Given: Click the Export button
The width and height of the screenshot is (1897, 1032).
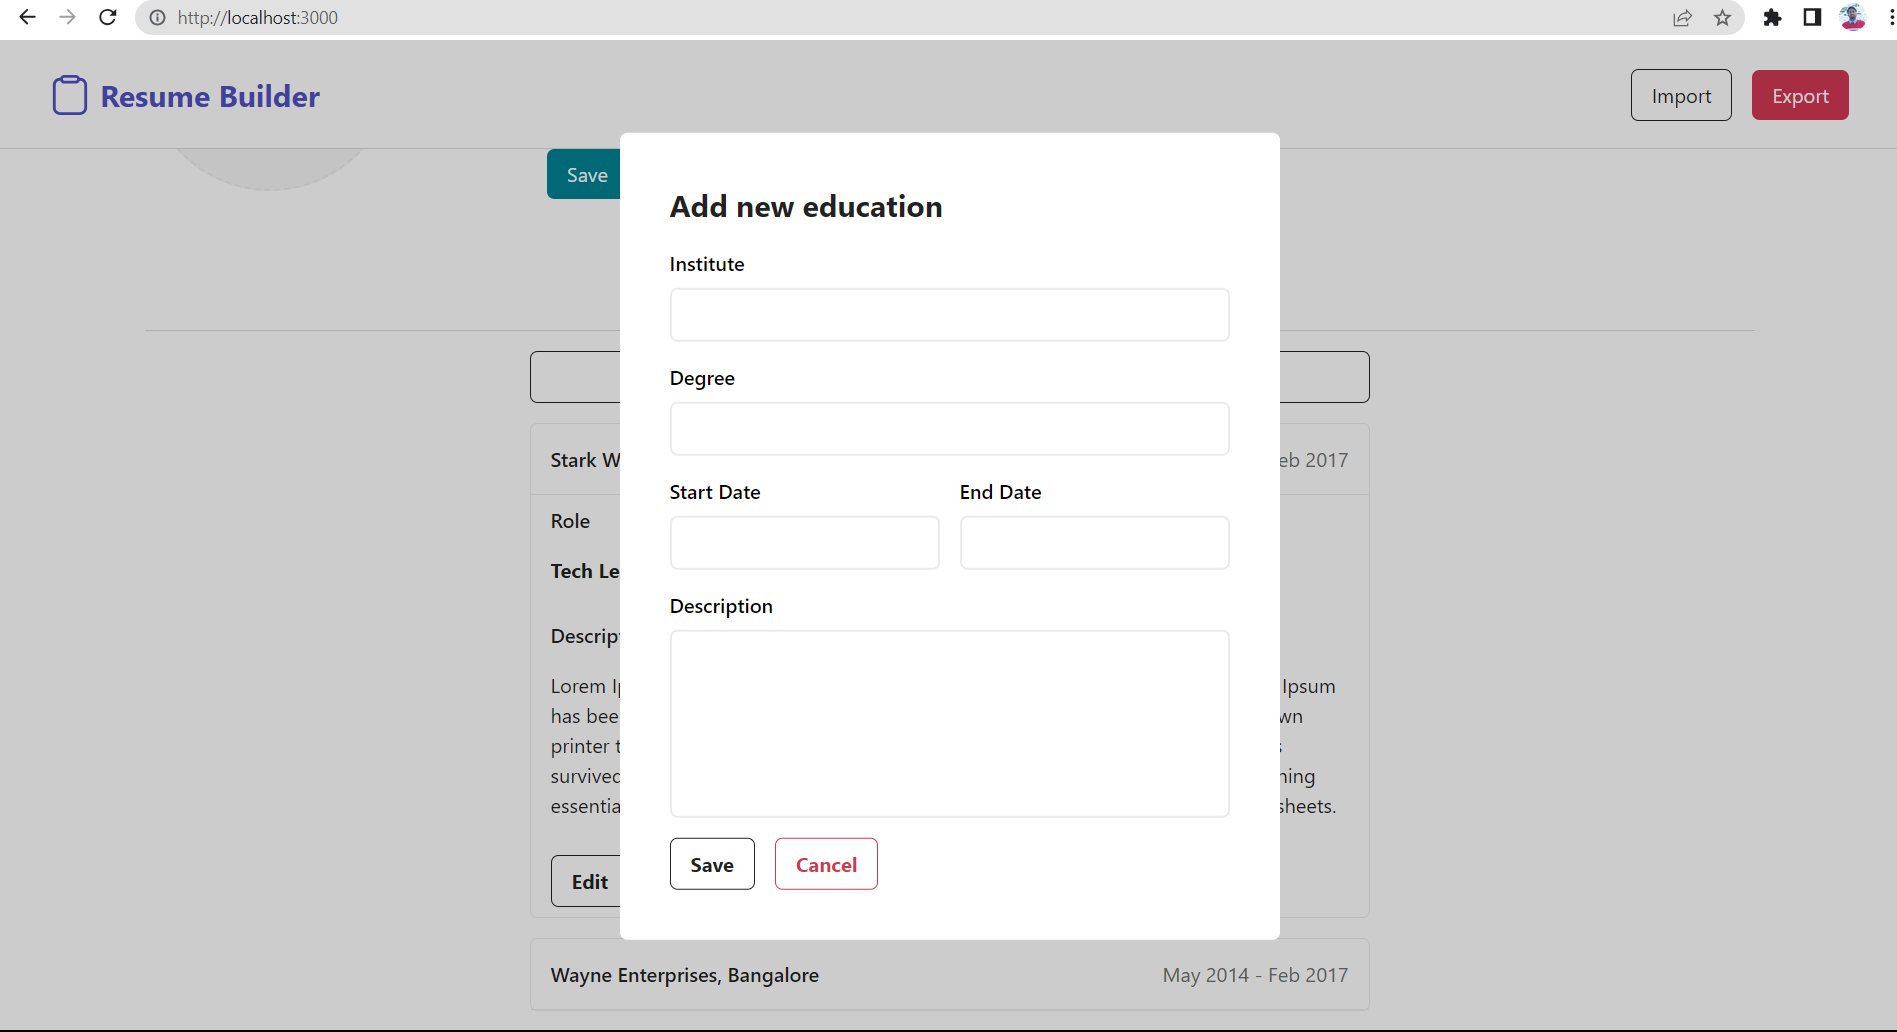Looking at the screenshot, I should click(1800, 95).
